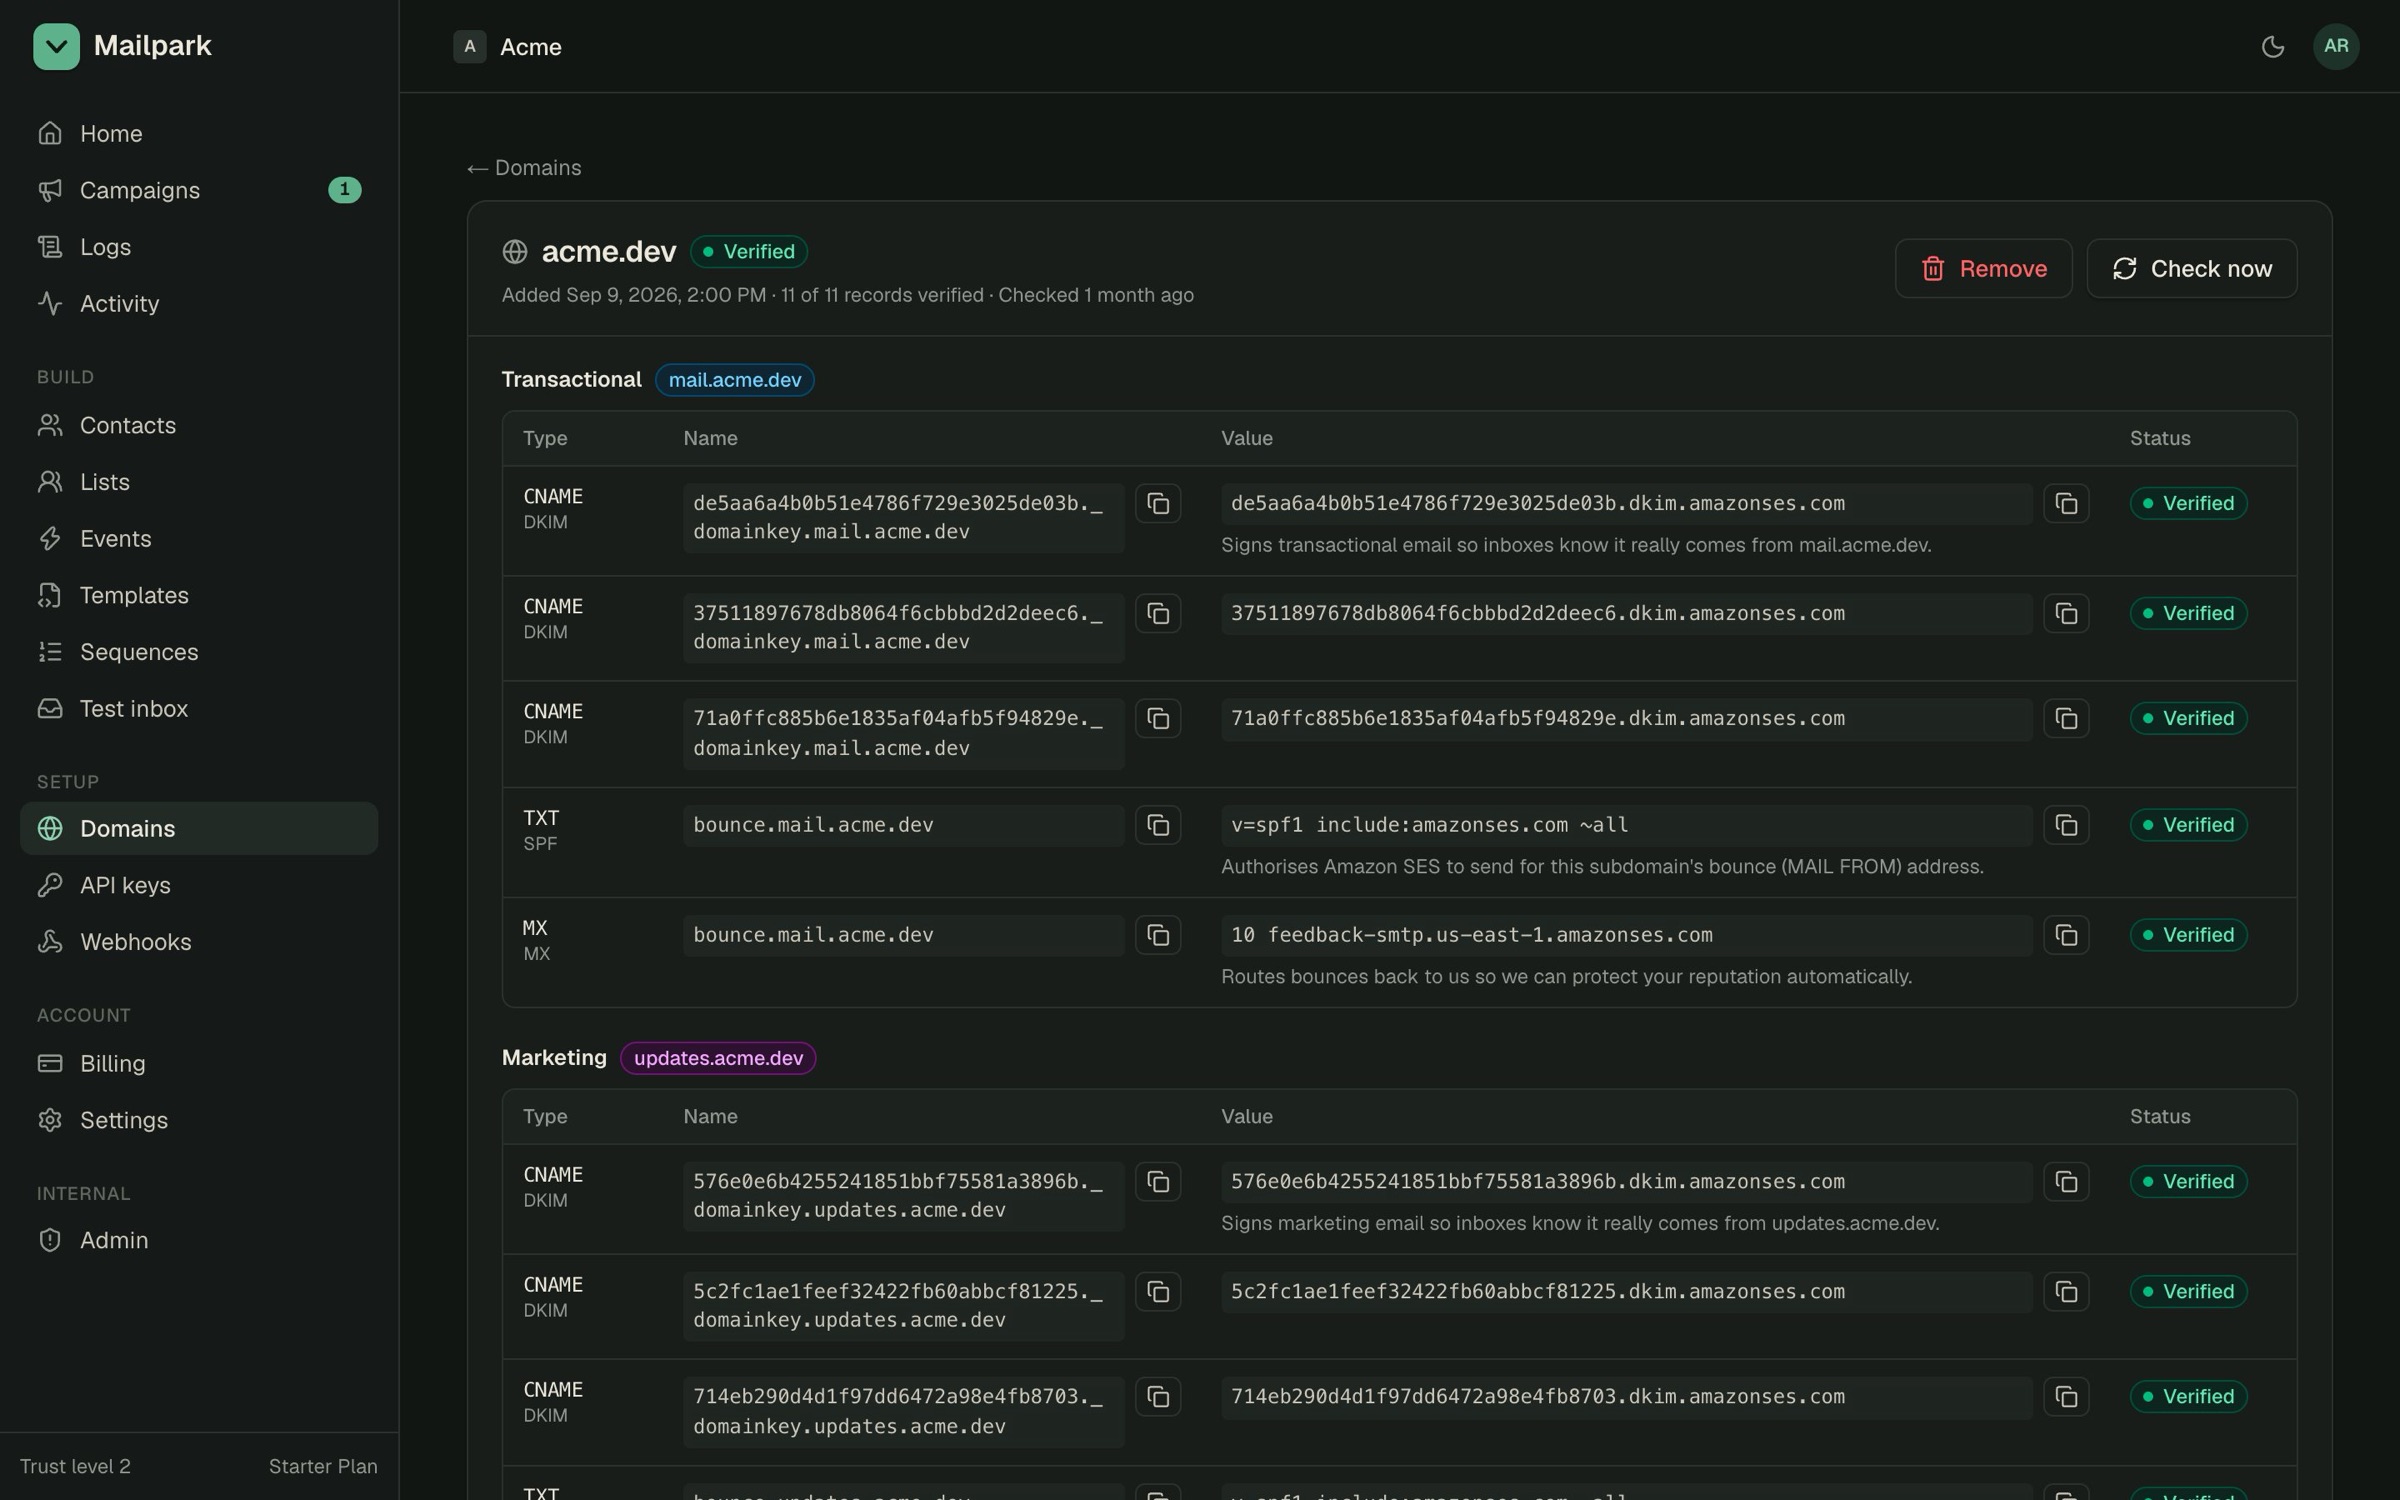
Task: Select the Starter Plan label
Action: click(323, 1467)
